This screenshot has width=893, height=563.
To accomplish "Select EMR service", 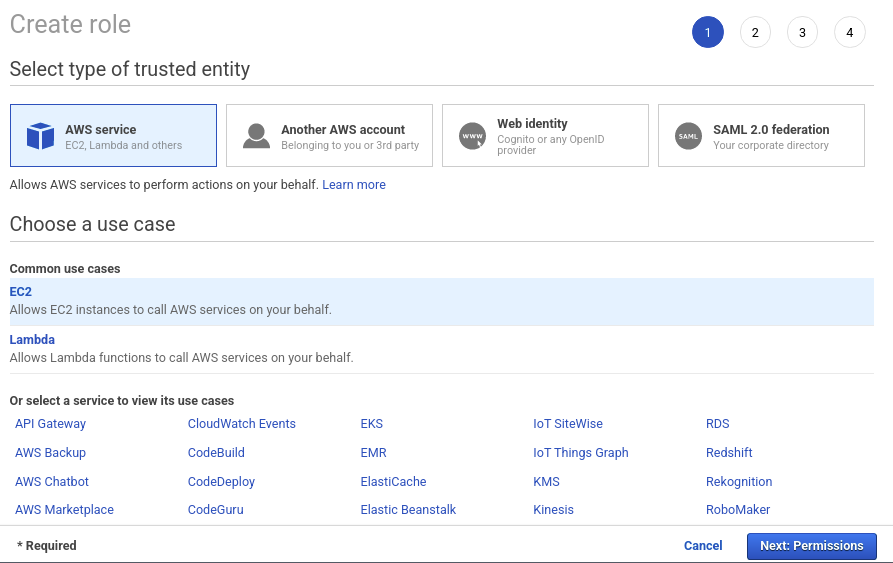I will (374, 453).
